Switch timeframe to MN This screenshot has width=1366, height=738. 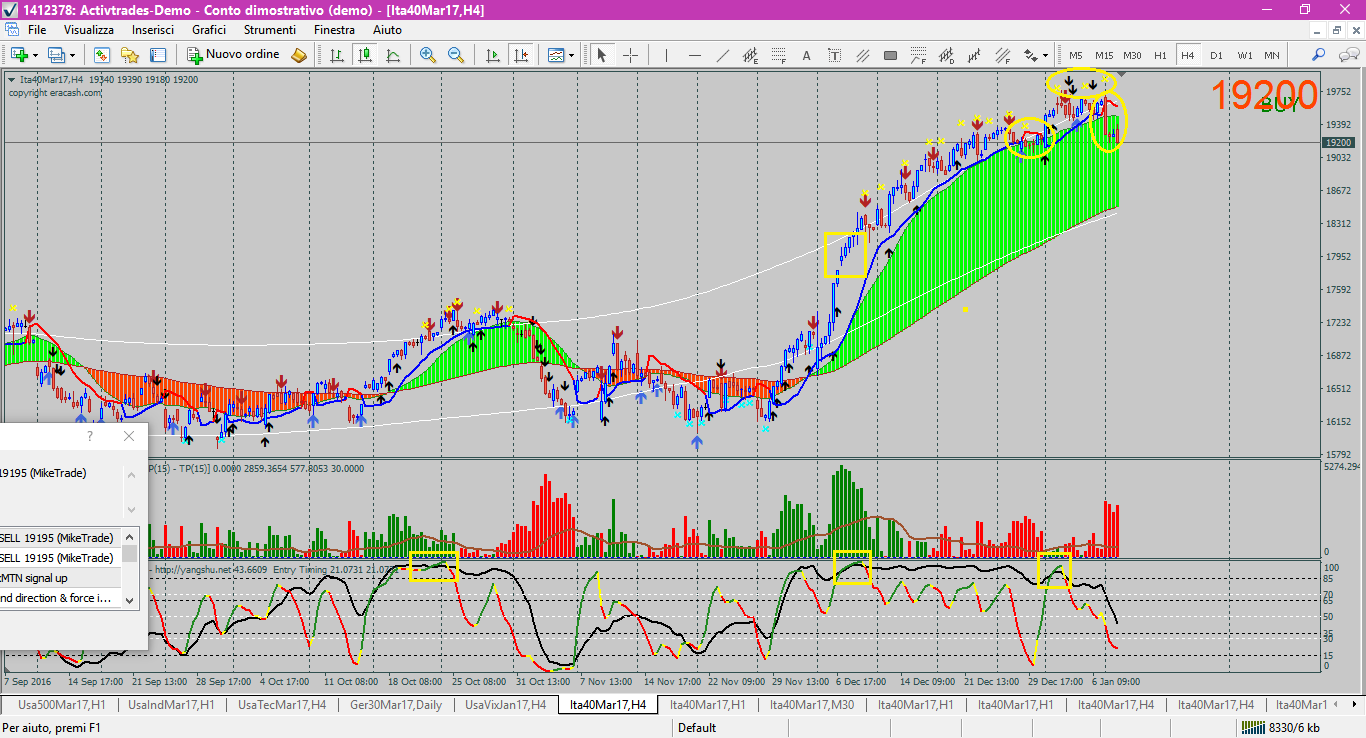tap(1272, 55)
